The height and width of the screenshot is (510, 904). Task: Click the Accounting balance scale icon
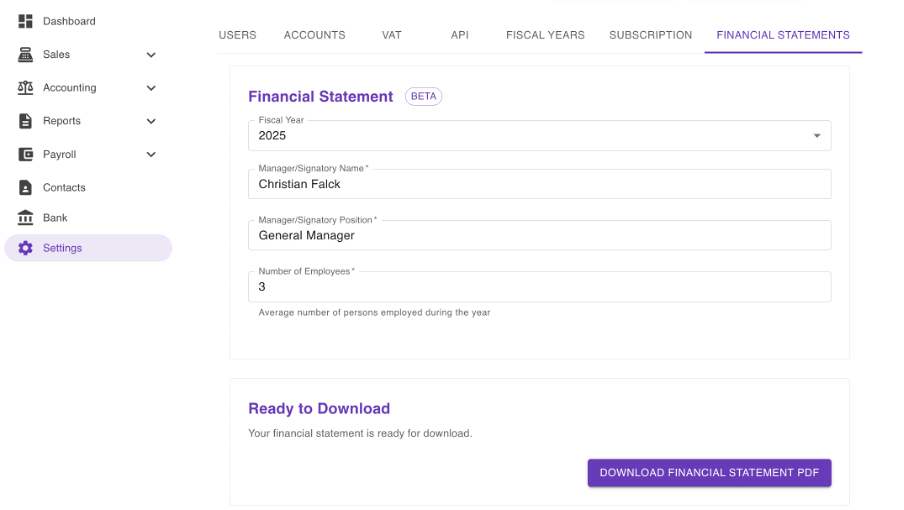[x=25, y=88]
